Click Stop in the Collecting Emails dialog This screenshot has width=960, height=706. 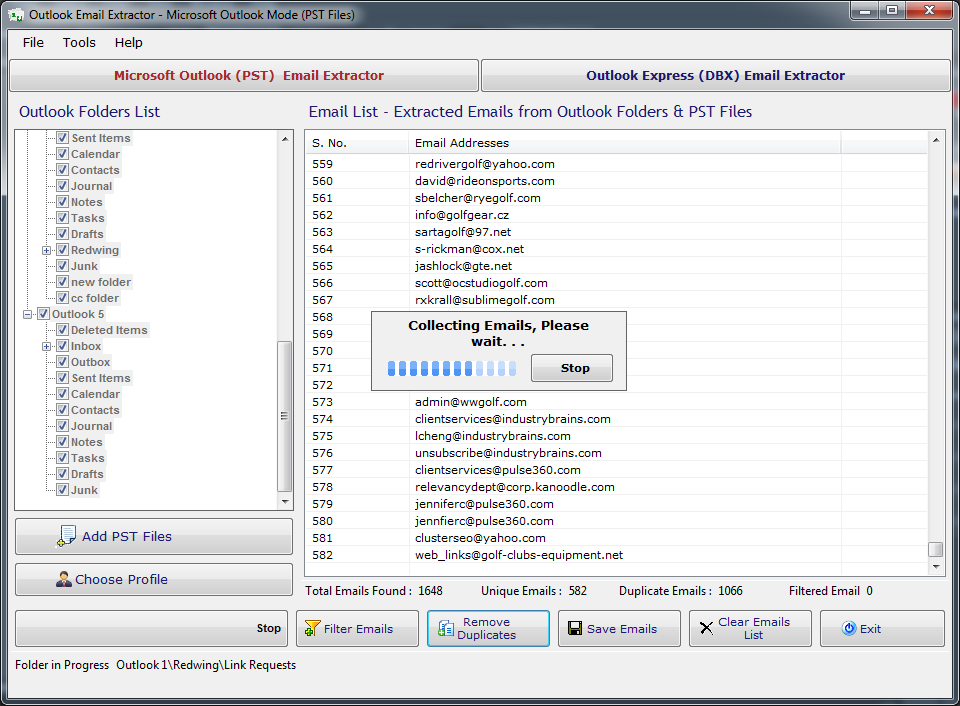click(572, 368)
